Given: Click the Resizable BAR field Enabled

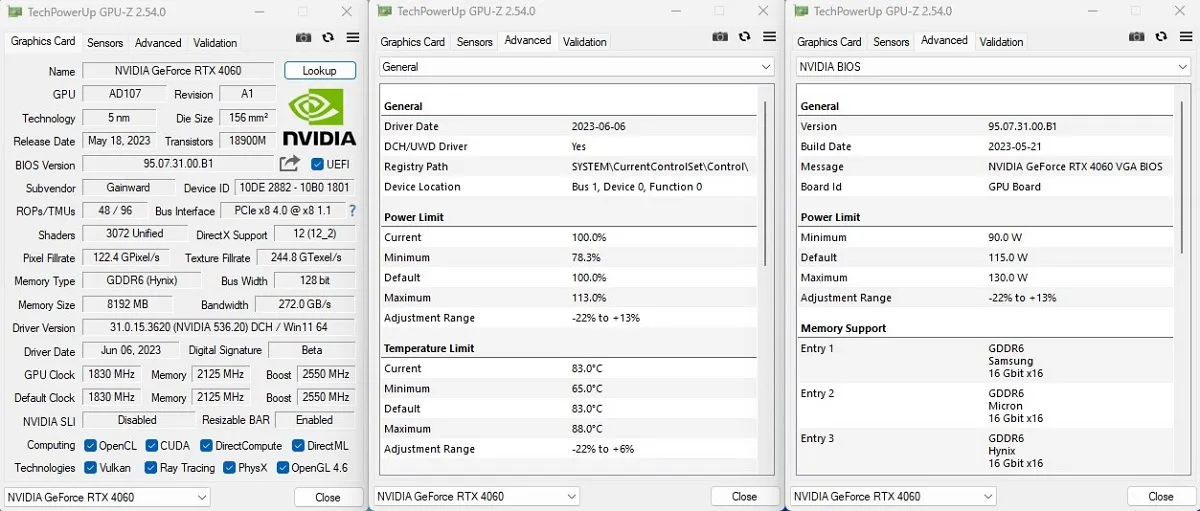Looking at the screenshot, I should tap(314, 420).
